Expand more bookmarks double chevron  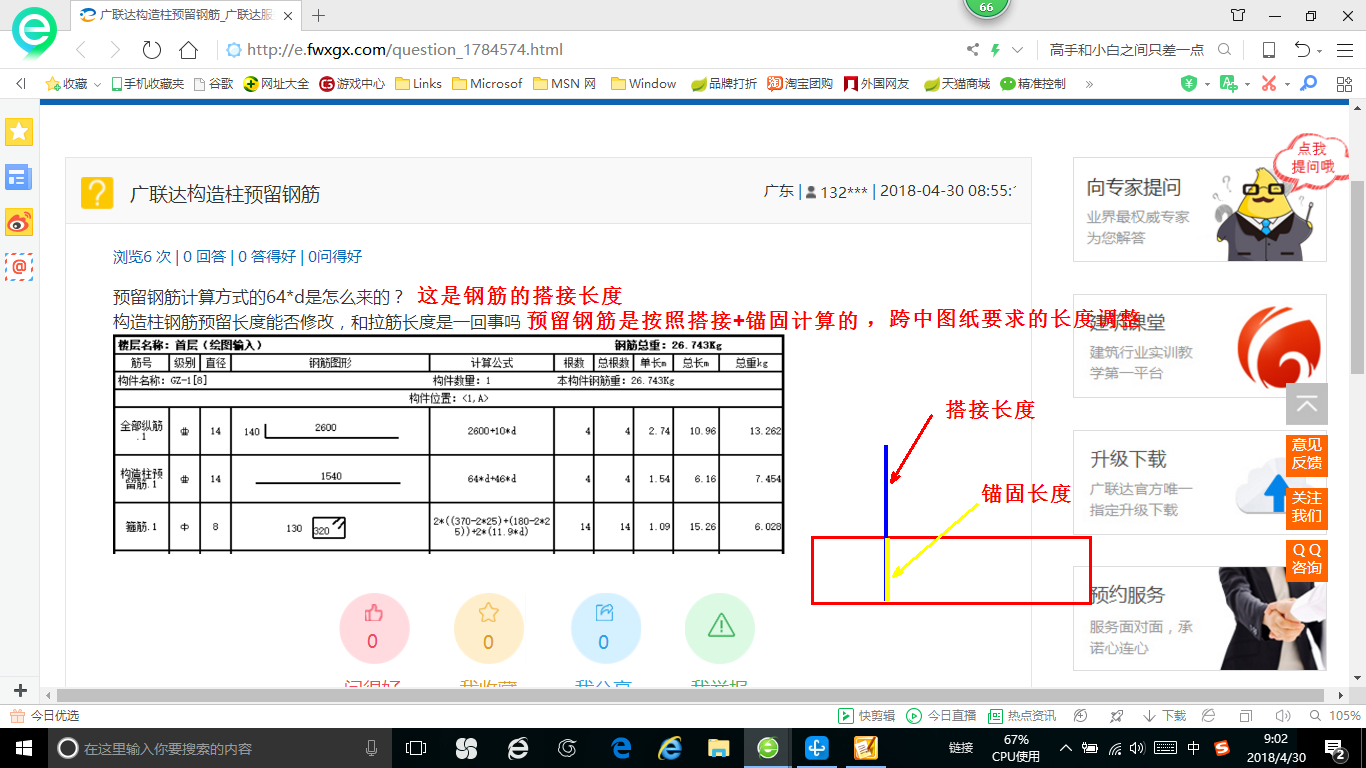point(1089,84)
